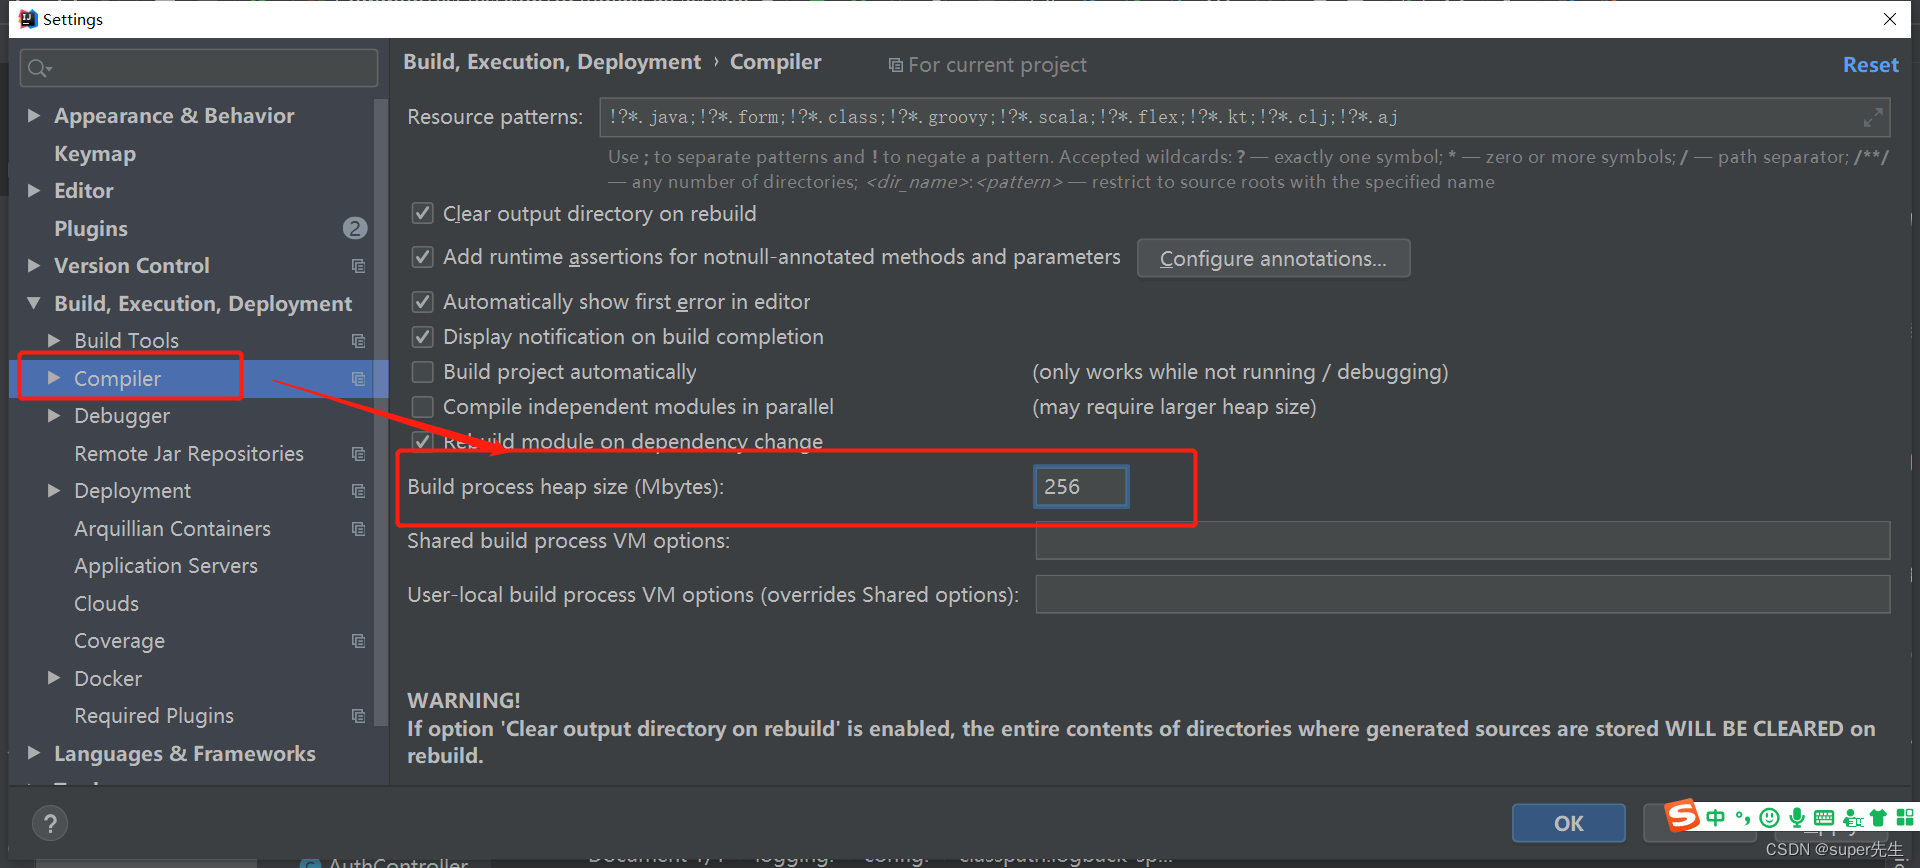
Task: Toggle Display notification on build completion
Action: click(423, 337)
